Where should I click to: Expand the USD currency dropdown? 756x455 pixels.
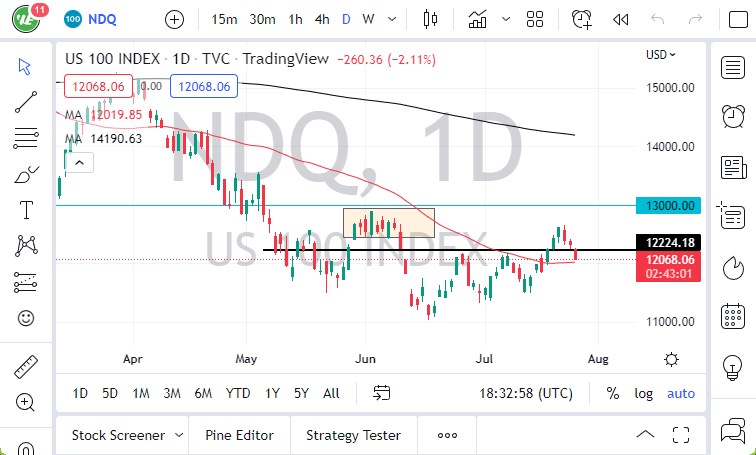661,55
